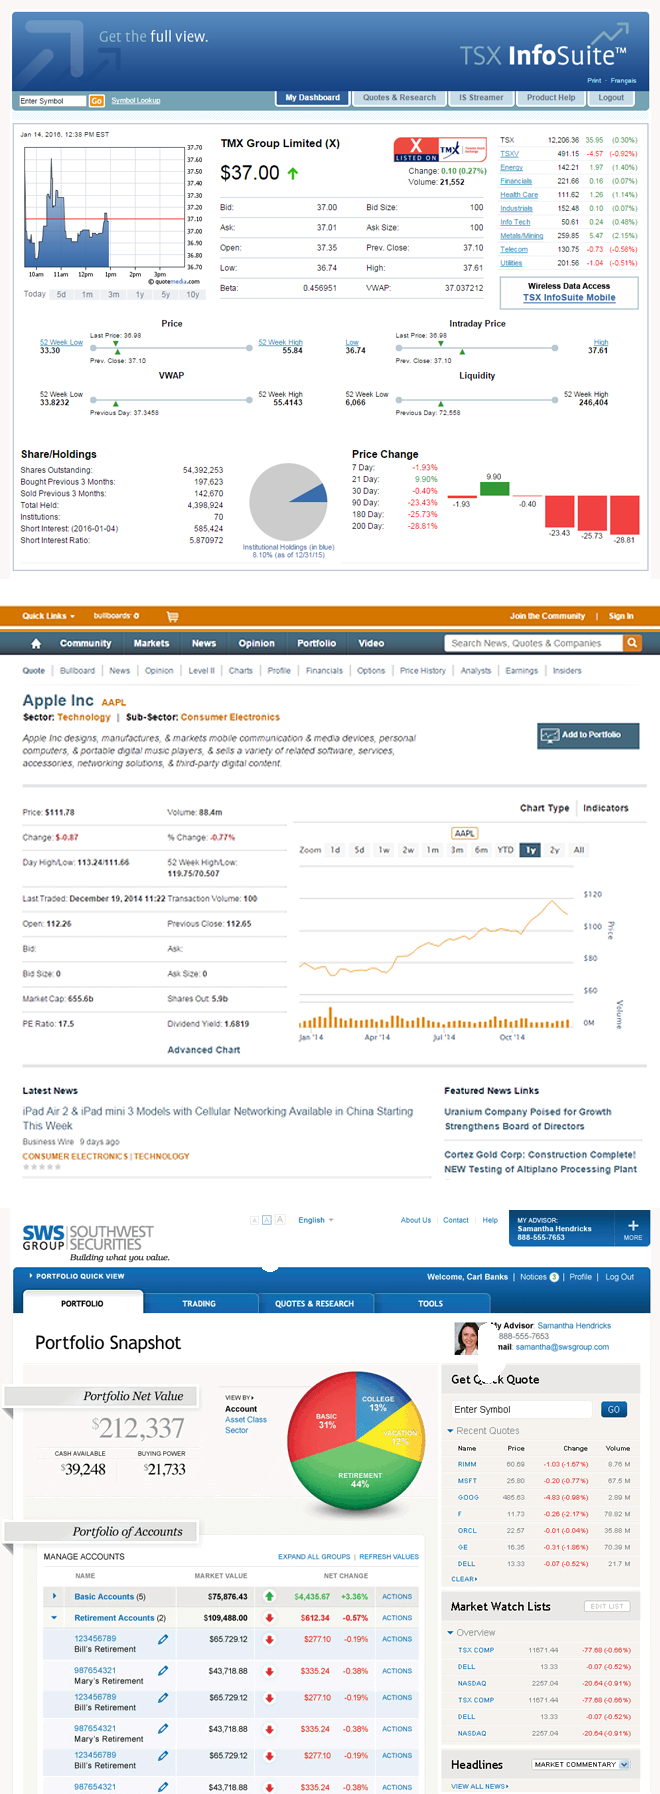Open the Market Commentary dropdown
Image resolution: width=660 pixels, height=1794 pixels.
580,1764
